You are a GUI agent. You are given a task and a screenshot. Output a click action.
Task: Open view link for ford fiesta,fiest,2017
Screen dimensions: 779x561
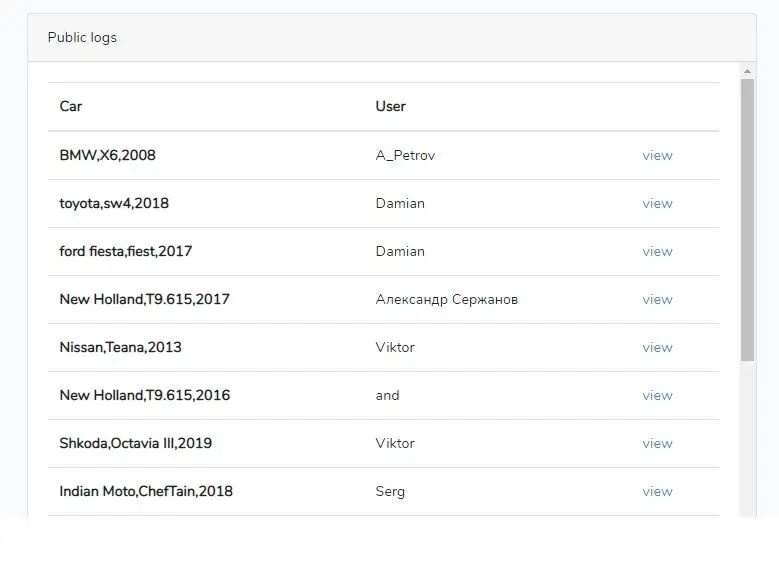click(x=657, y=251)
